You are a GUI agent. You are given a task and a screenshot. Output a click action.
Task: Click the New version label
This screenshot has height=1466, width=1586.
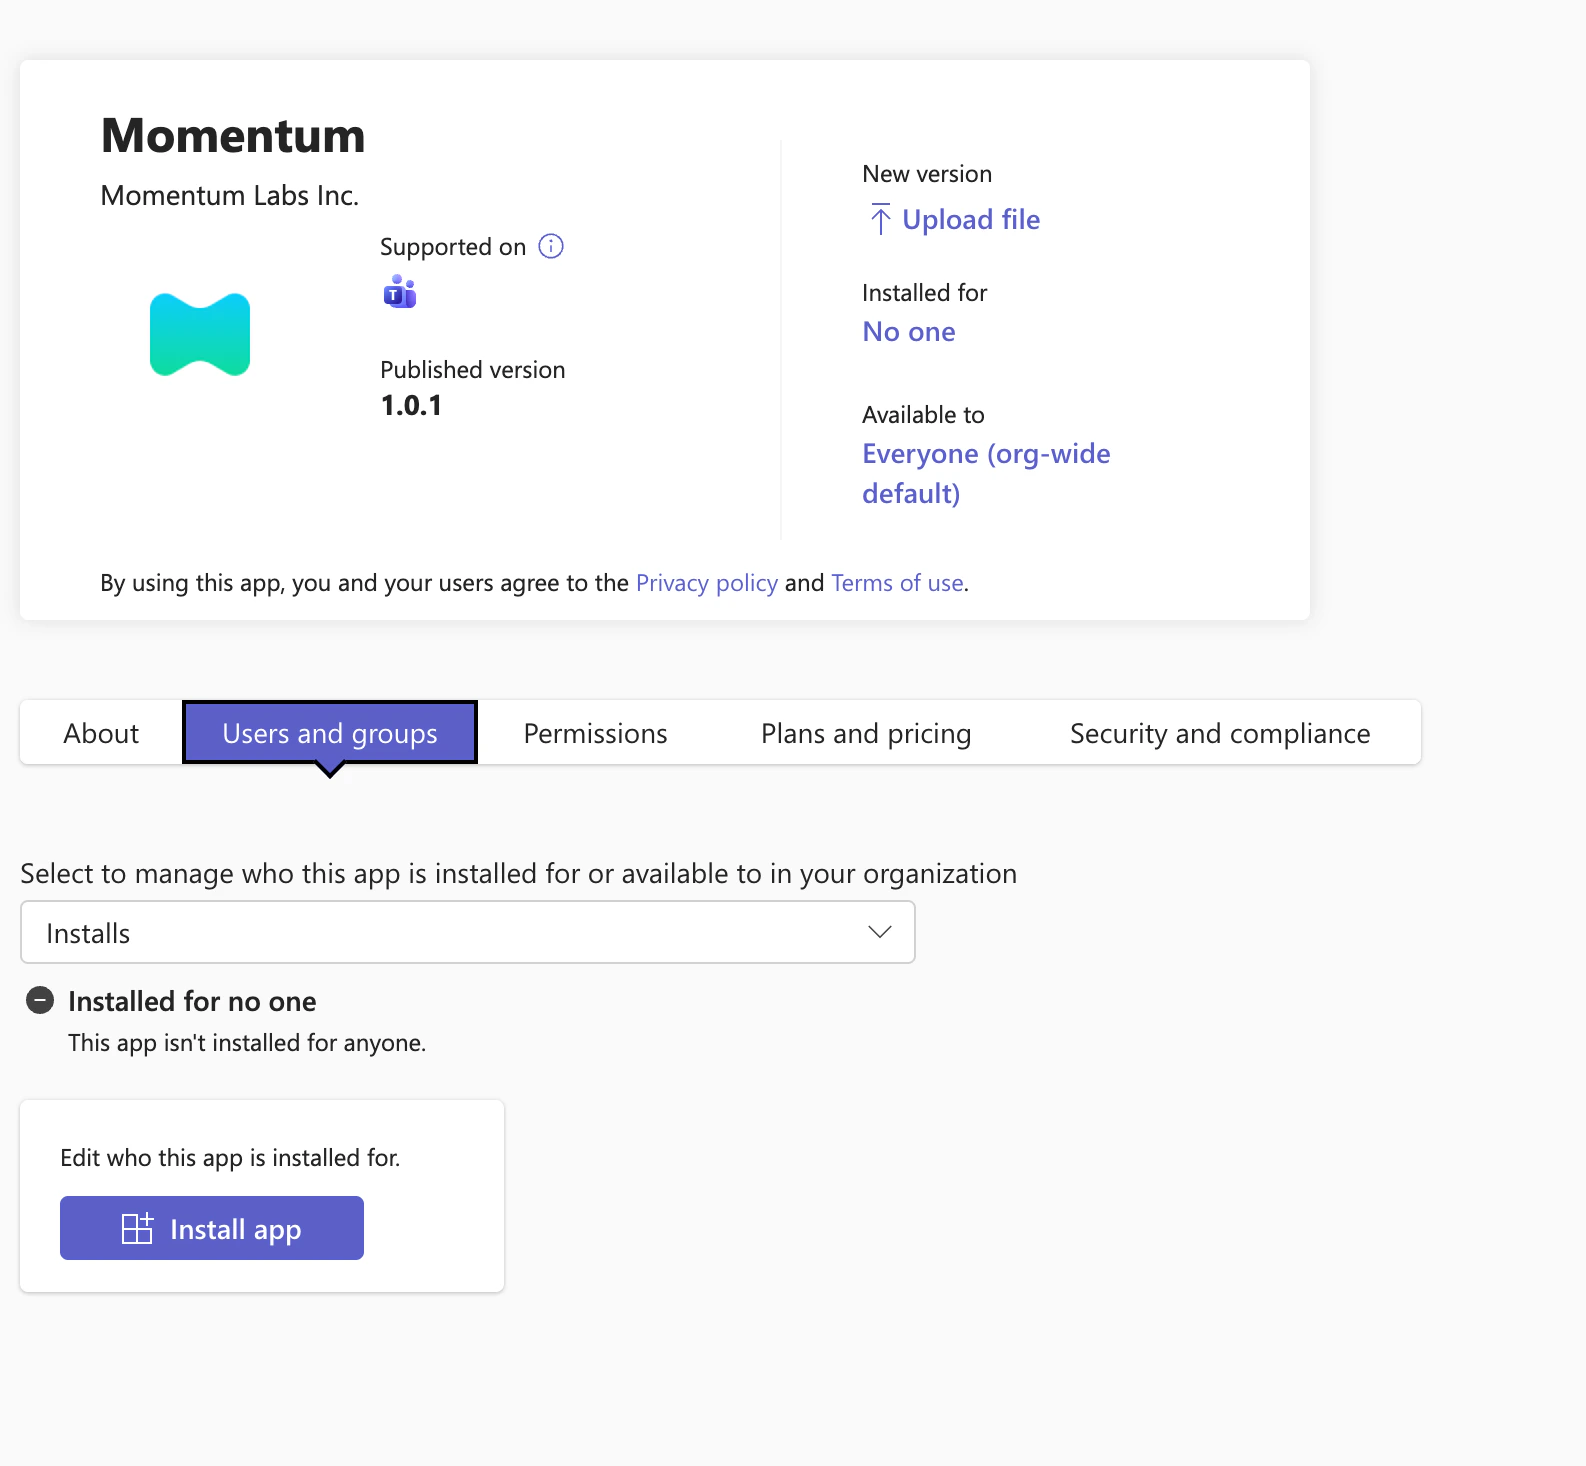[x=927, y=174]
